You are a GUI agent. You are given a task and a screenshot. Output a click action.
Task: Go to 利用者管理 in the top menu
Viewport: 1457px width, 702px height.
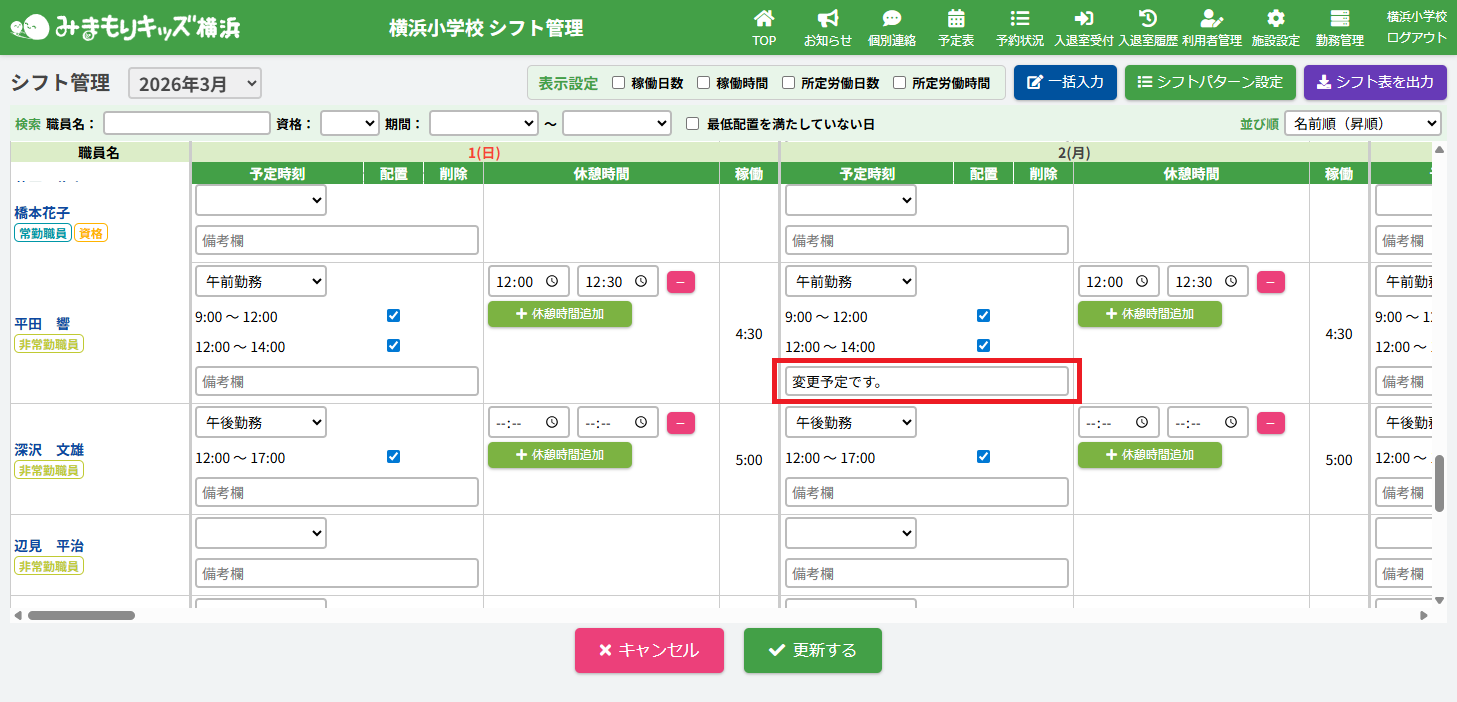pyautogui.click(x=1211, y=27)
